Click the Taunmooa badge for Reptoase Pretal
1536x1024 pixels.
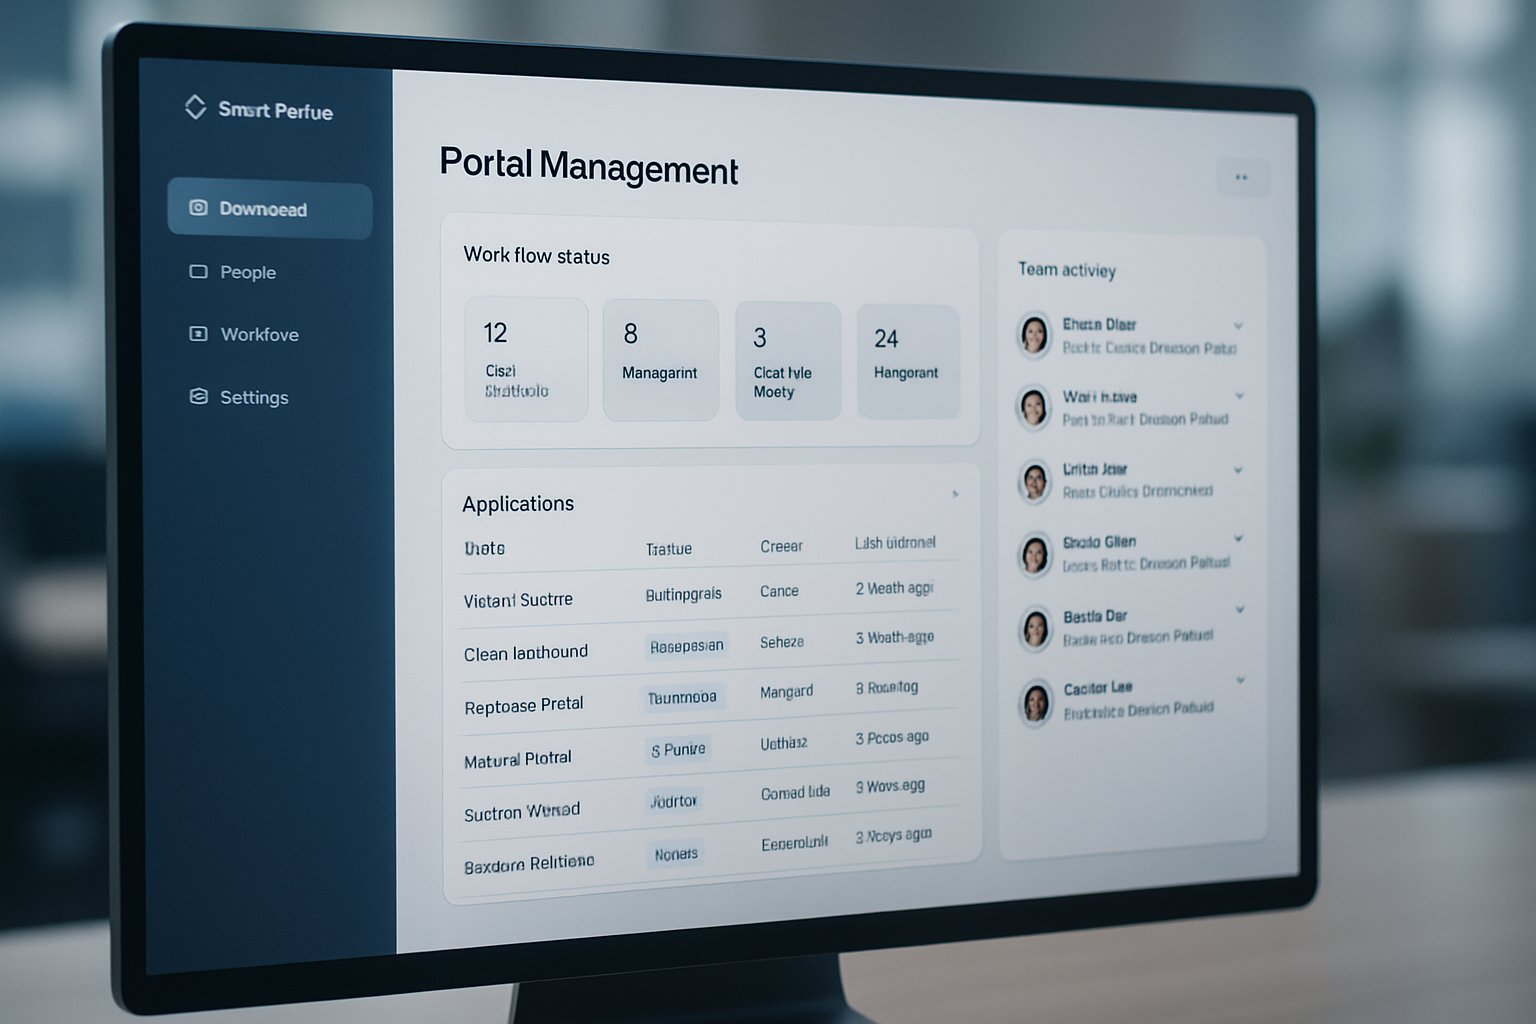coord(684,697)
